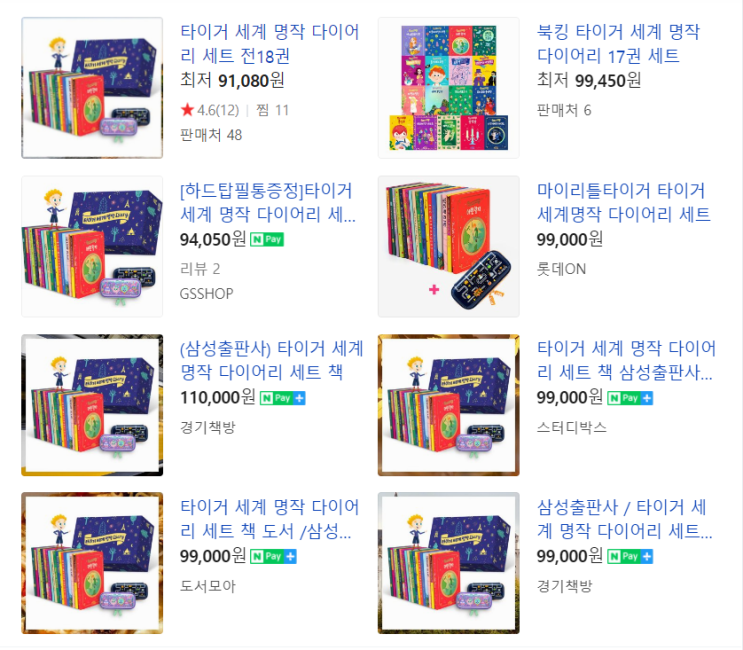Click the 리뷰 2 review count

click(200, 269)
